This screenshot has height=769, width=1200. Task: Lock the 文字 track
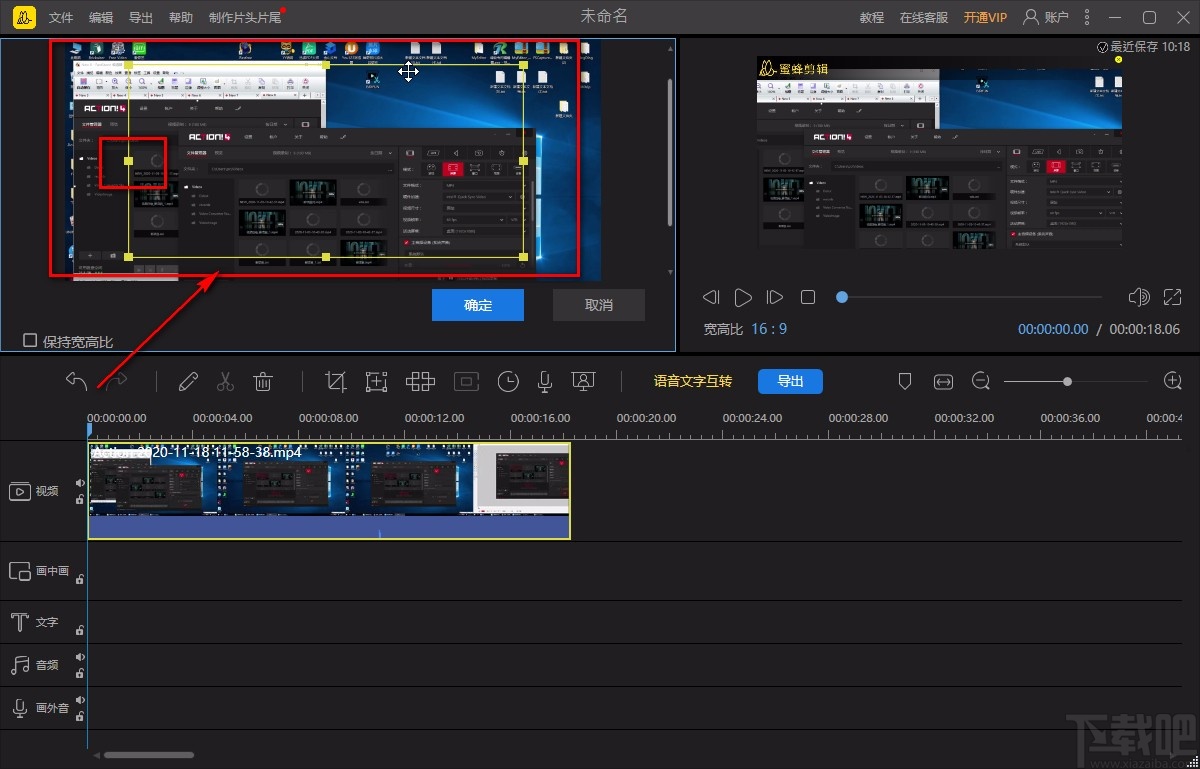coord(80,629)
